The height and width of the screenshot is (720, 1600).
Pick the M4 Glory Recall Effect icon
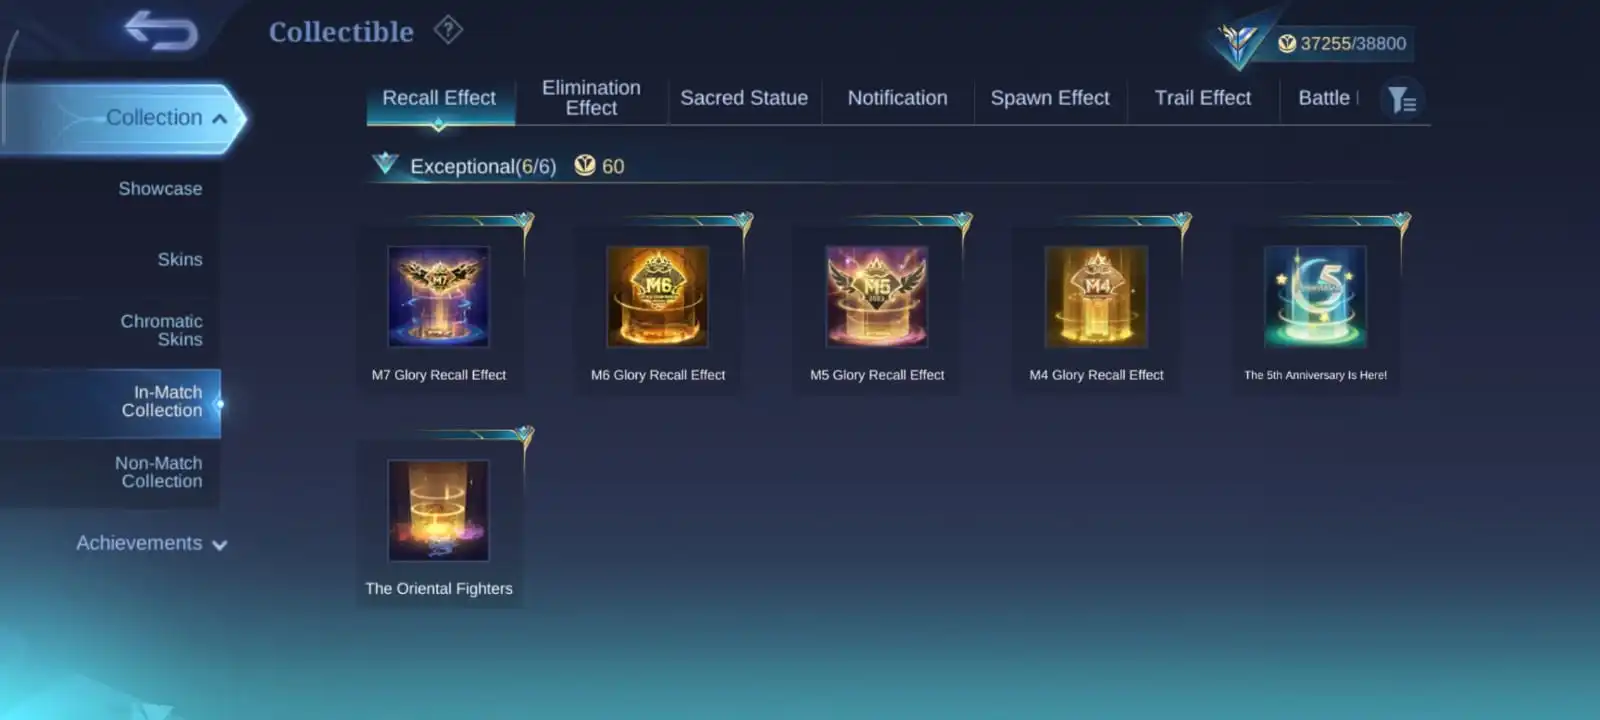coord(1096,297)
